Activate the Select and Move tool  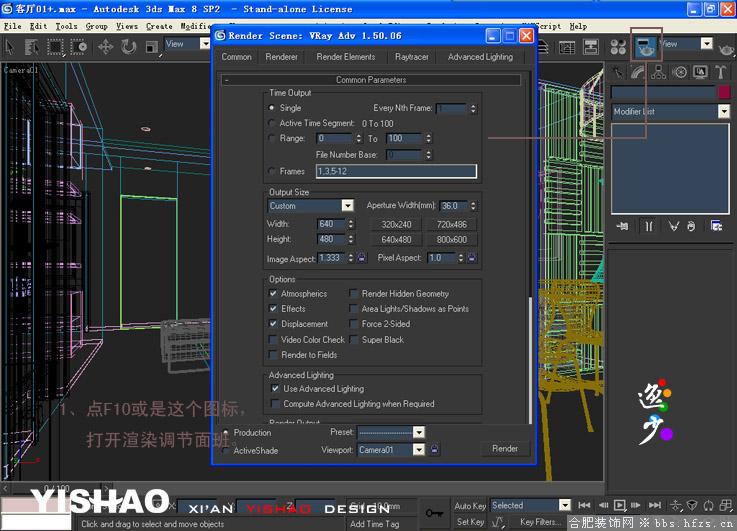(x=105, y=47)
